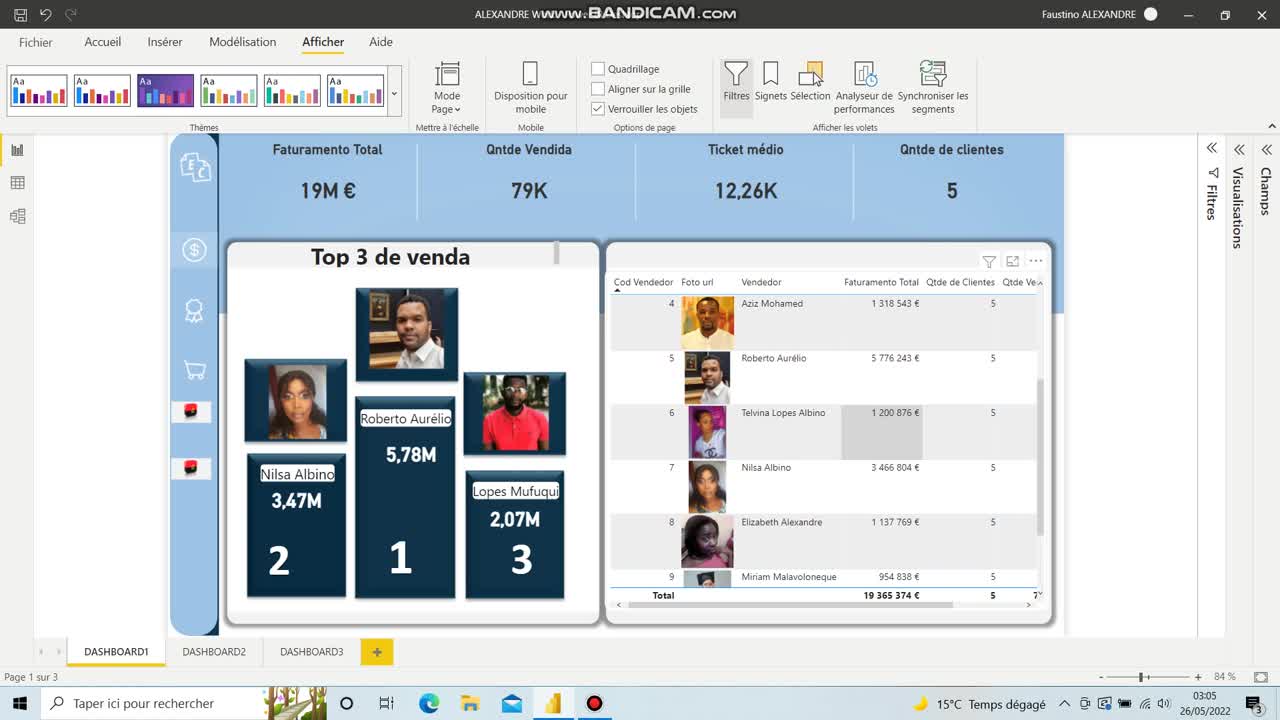Uncheck Verrouiller les objets
The image size is (1280, 720).
[x=598, y=109]
